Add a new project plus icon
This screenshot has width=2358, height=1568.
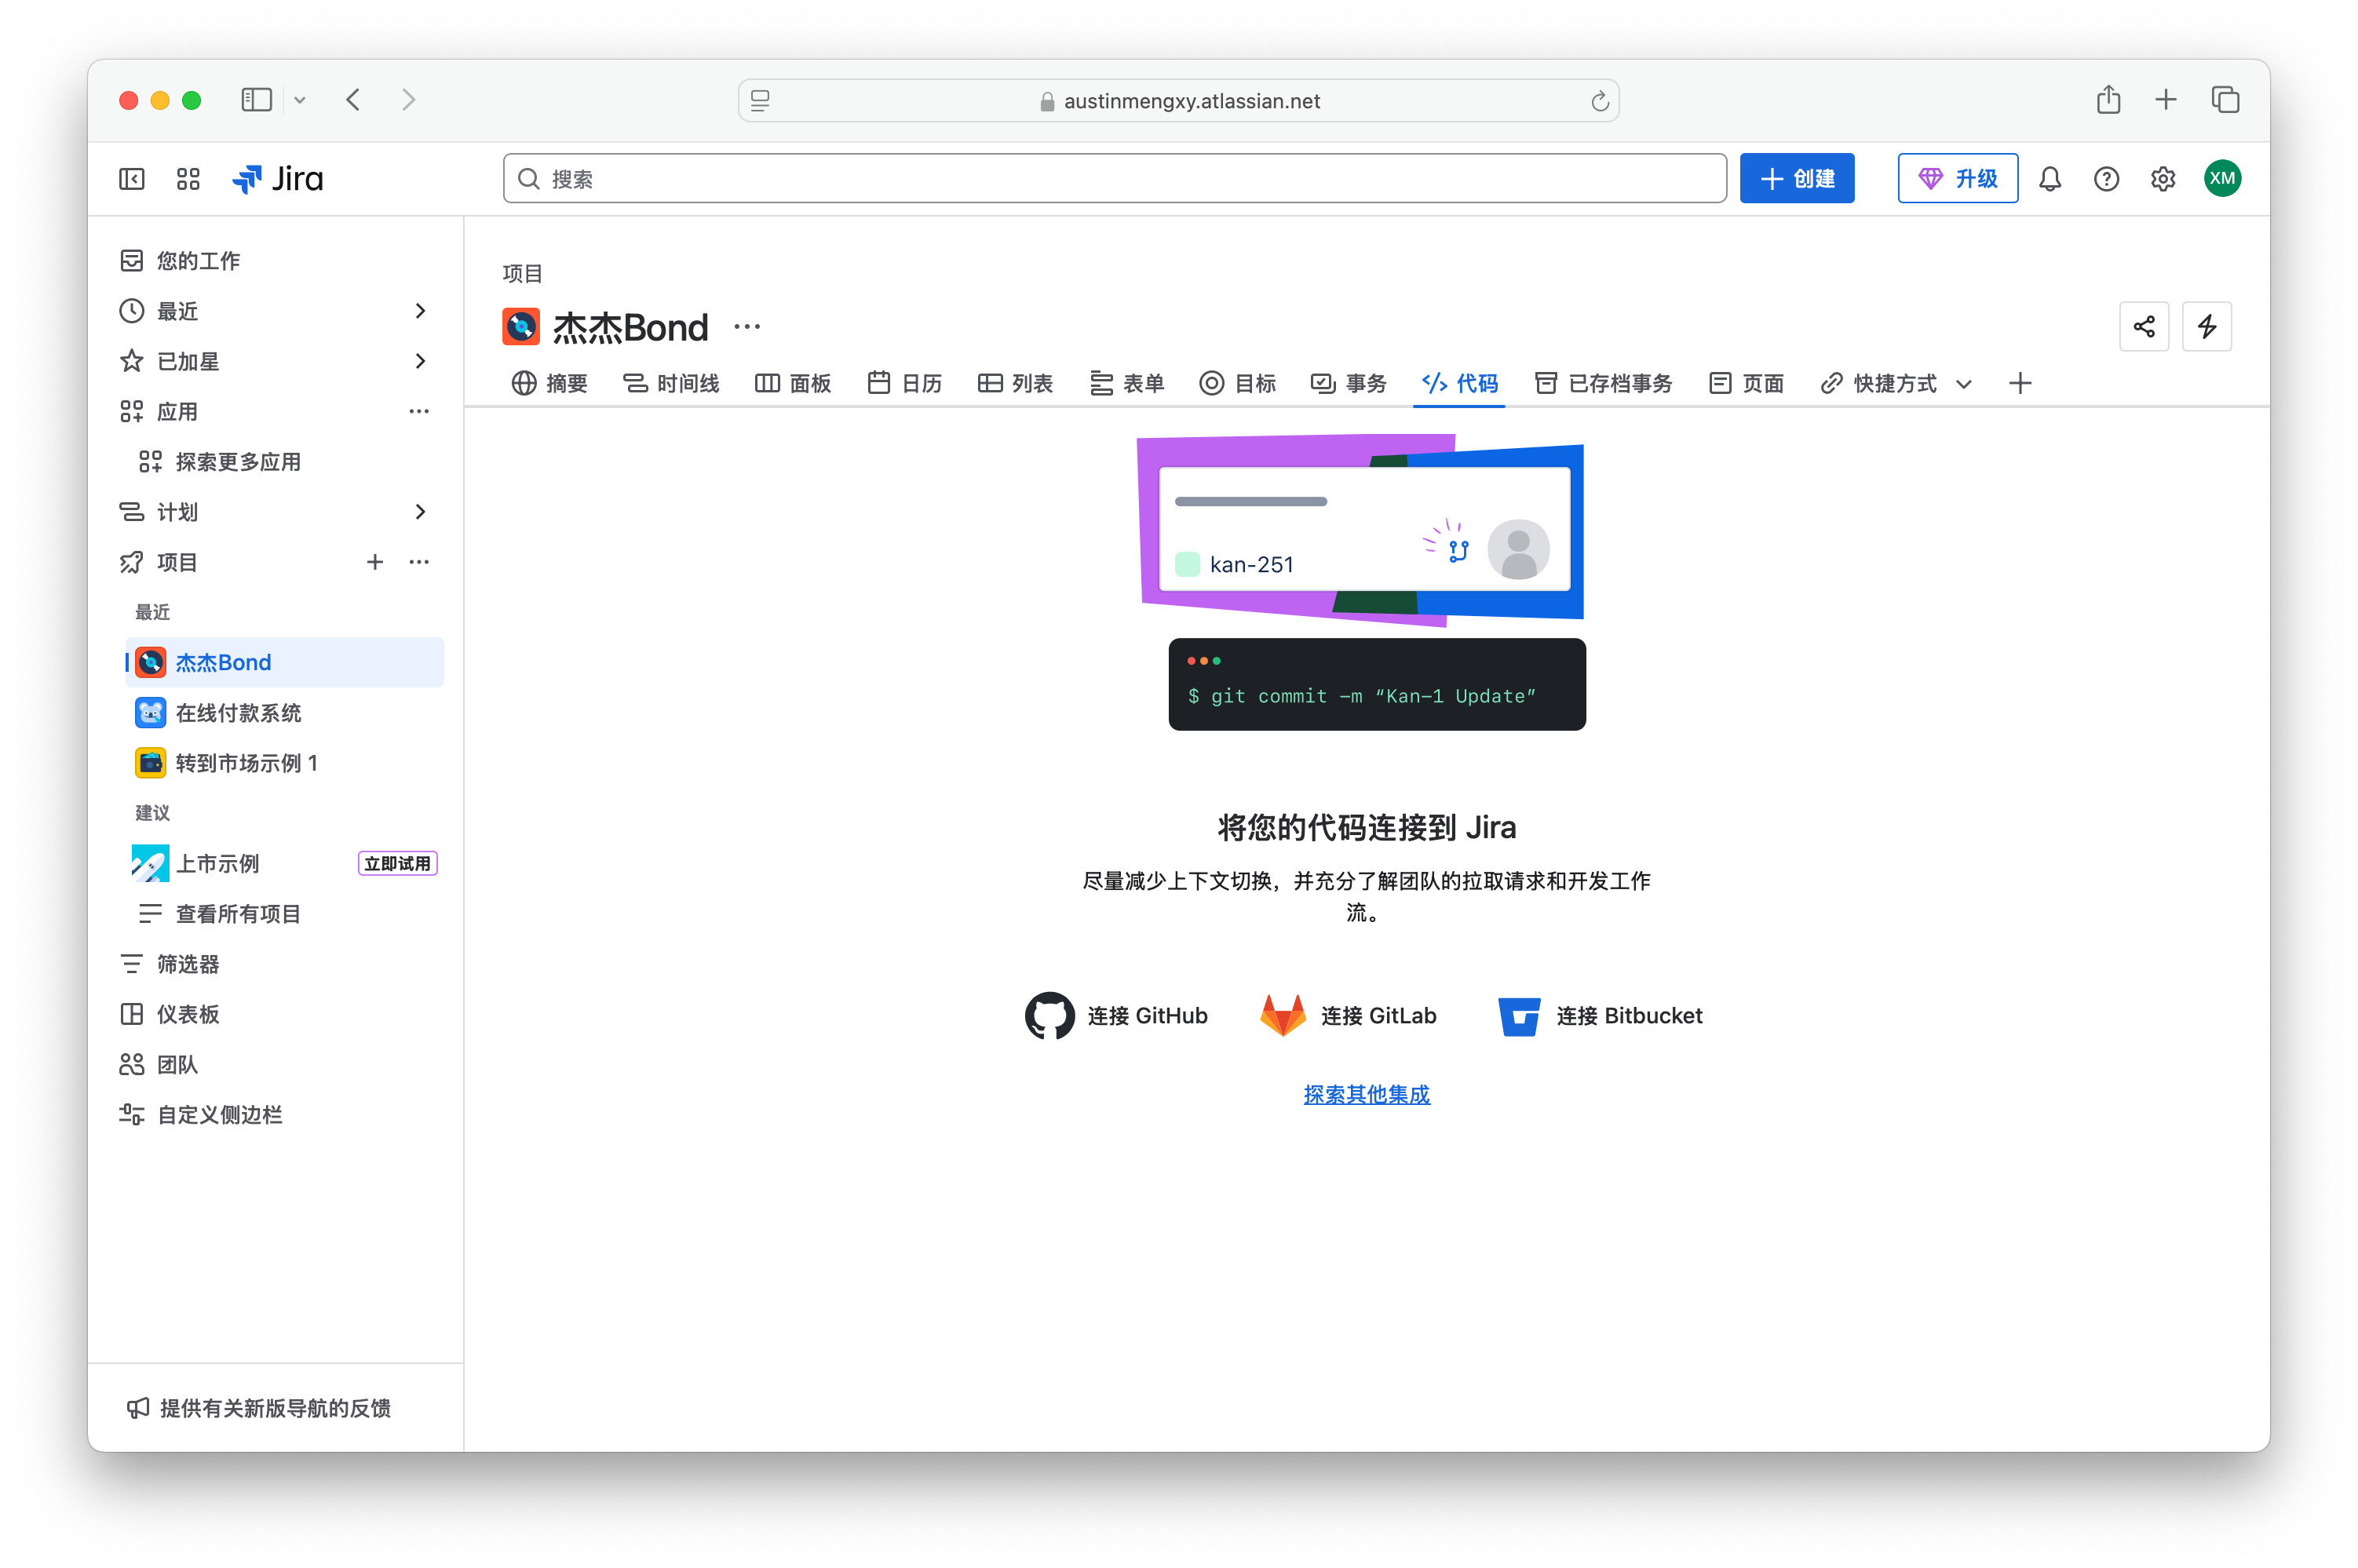coord(375,562)
